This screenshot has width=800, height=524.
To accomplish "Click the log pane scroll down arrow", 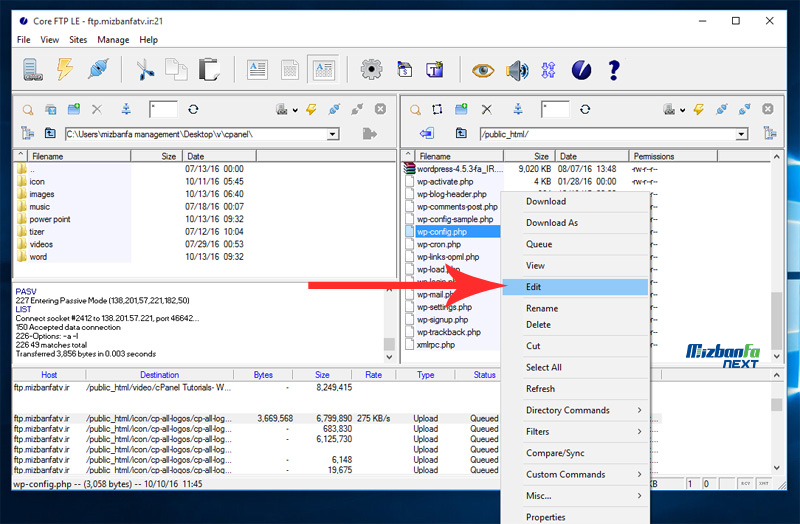I will [x=389, y=357].
